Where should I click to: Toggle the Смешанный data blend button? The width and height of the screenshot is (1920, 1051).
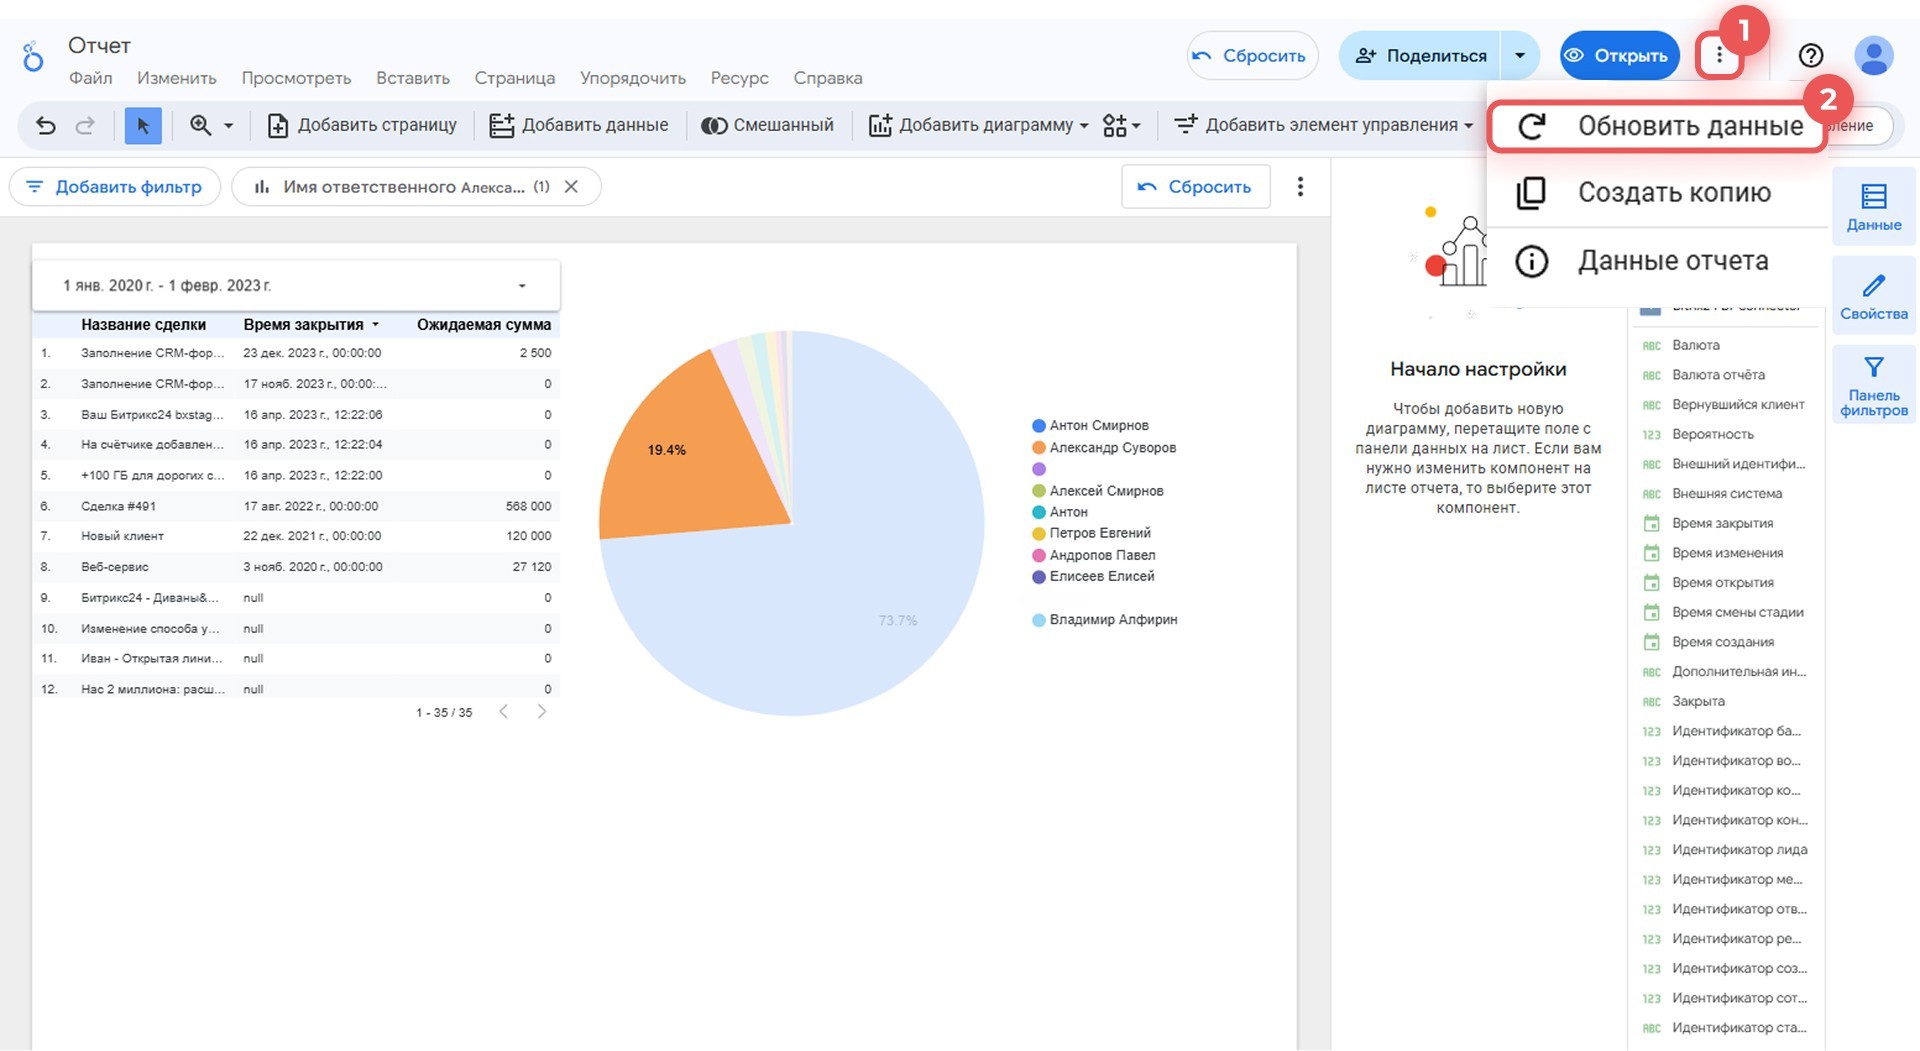pos(767,125)
